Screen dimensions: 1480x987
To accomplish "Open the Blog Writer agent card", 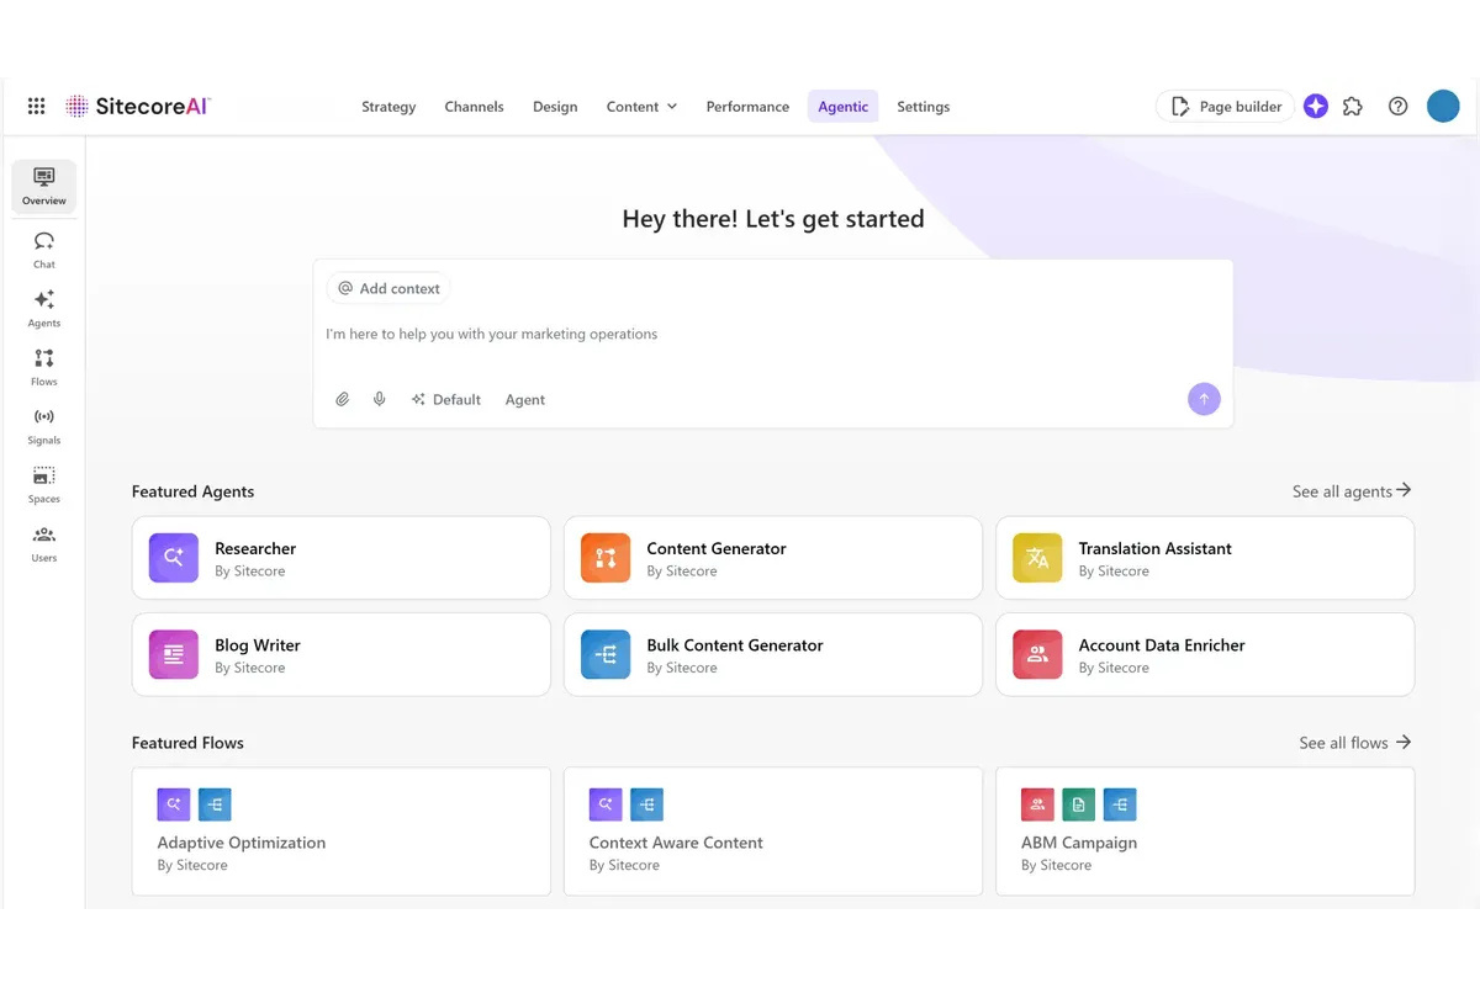I will (x=341, y=655).
